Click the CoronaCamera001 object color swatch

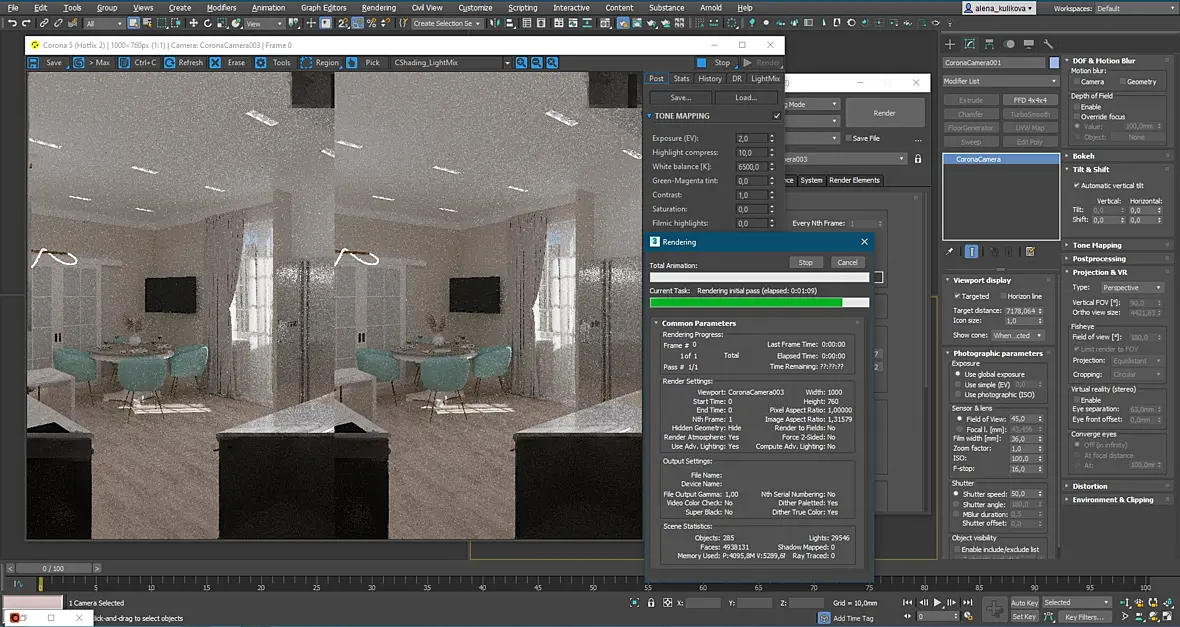click(1054, 63)
